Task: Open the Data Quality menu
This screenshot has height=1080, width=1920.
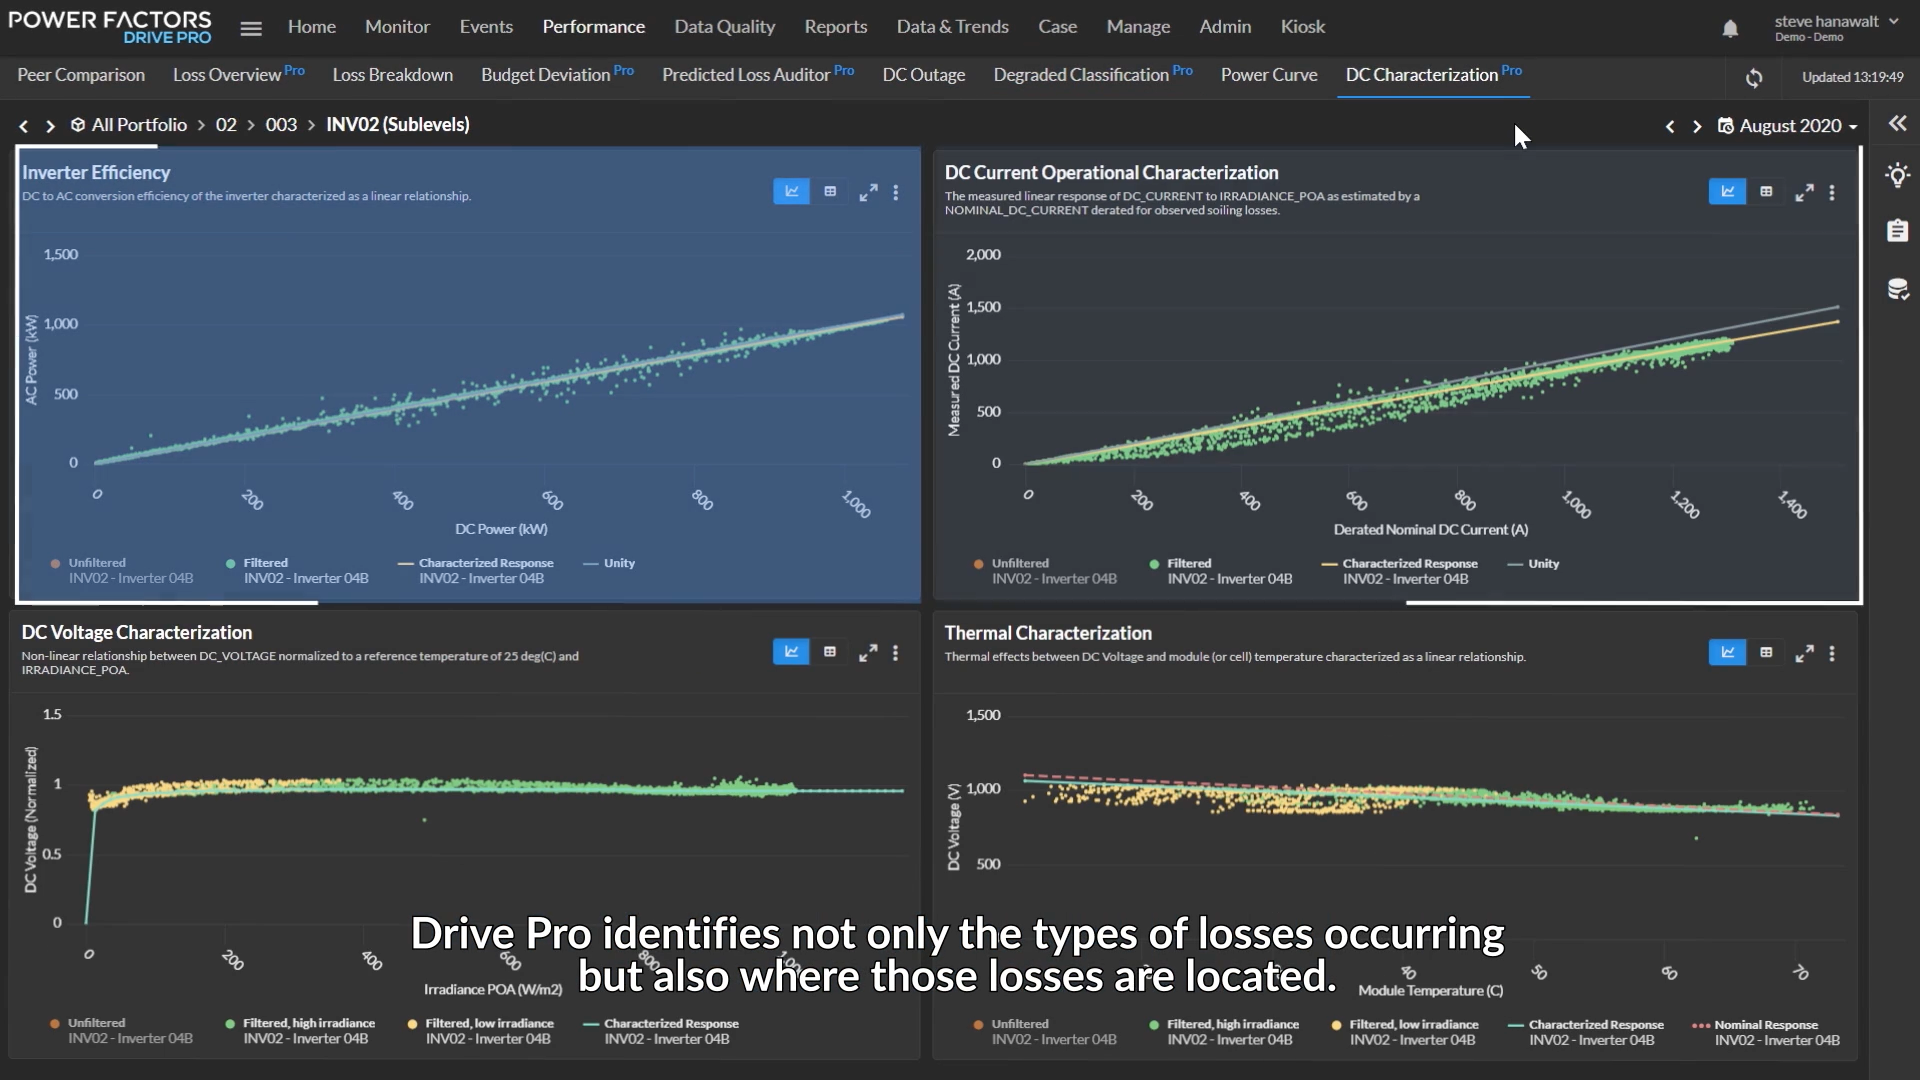Action: (x=724, y=27)
